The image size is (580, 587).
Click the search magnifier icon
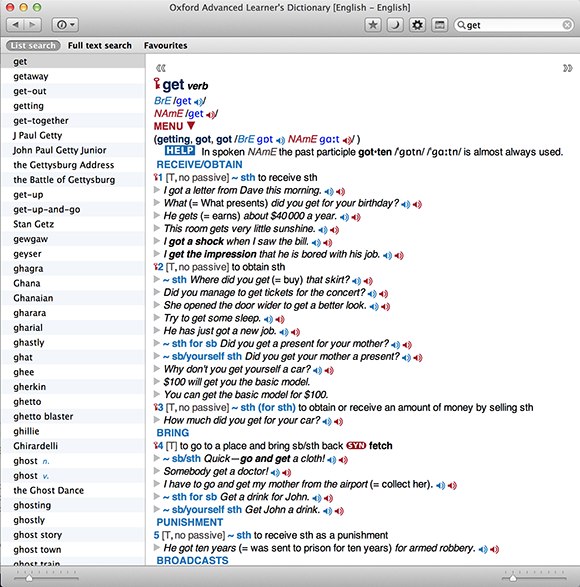(461, 25)
